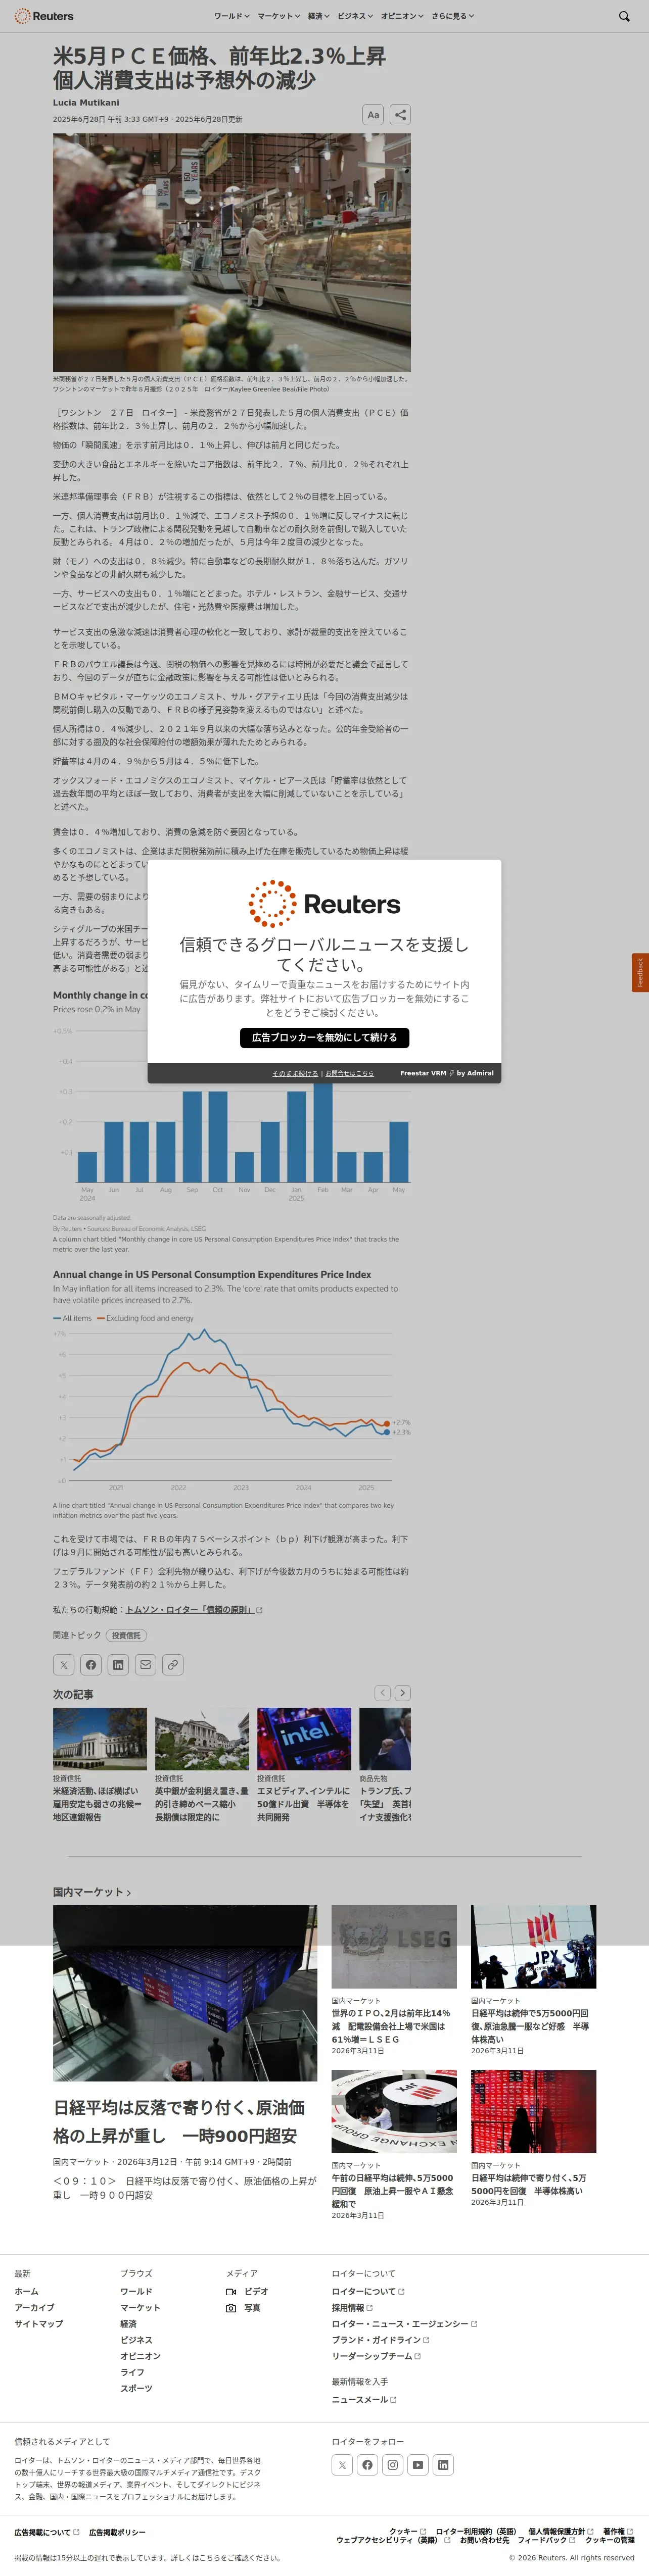Open 写真 in footer media list
This screenshot has width=649, height=2576.
243,2307
